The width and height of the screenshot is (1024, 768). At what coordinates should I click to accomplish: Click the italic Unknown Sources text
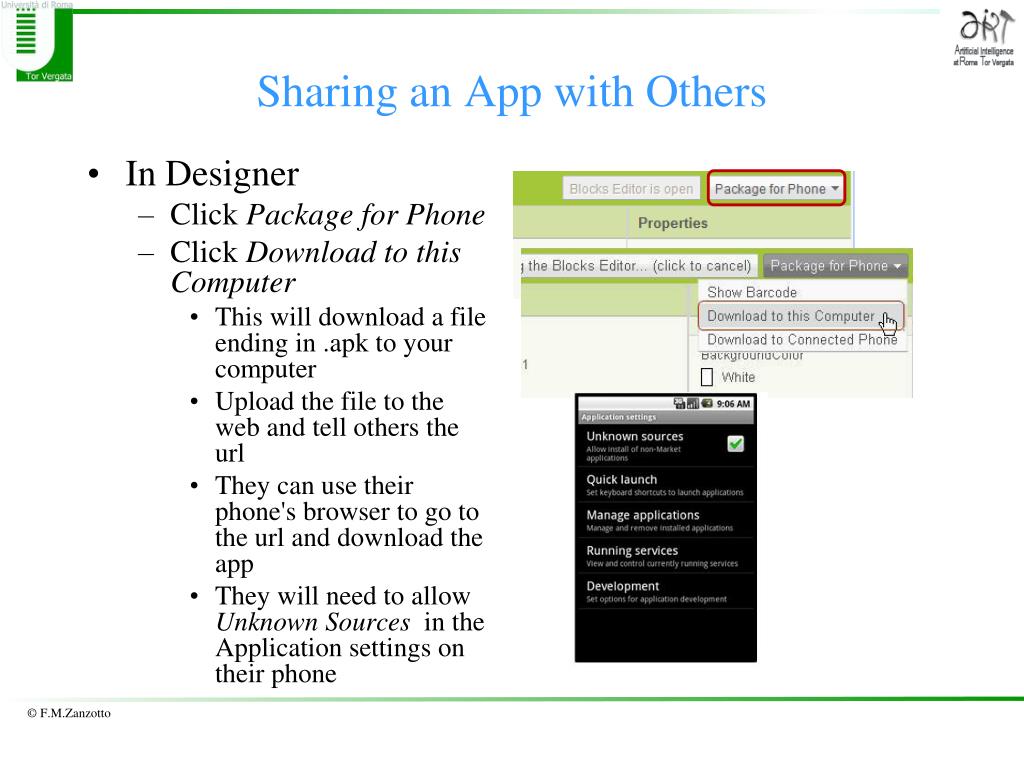click(313, 622)
